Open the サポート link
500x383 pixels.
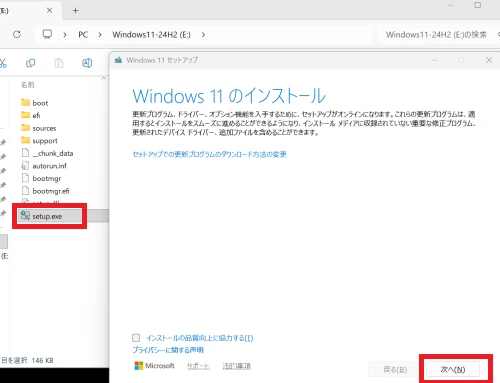(x=198, y=366)
